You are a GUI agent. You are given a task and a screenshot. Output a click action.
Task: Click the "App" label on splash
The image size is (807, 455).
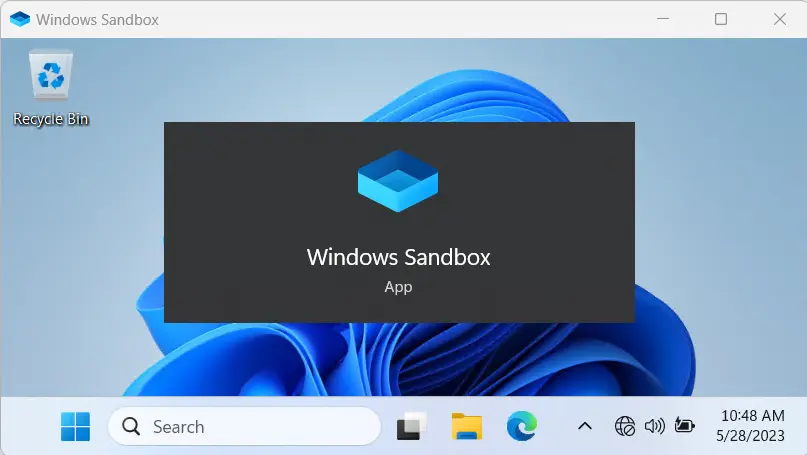pos(398,287)
